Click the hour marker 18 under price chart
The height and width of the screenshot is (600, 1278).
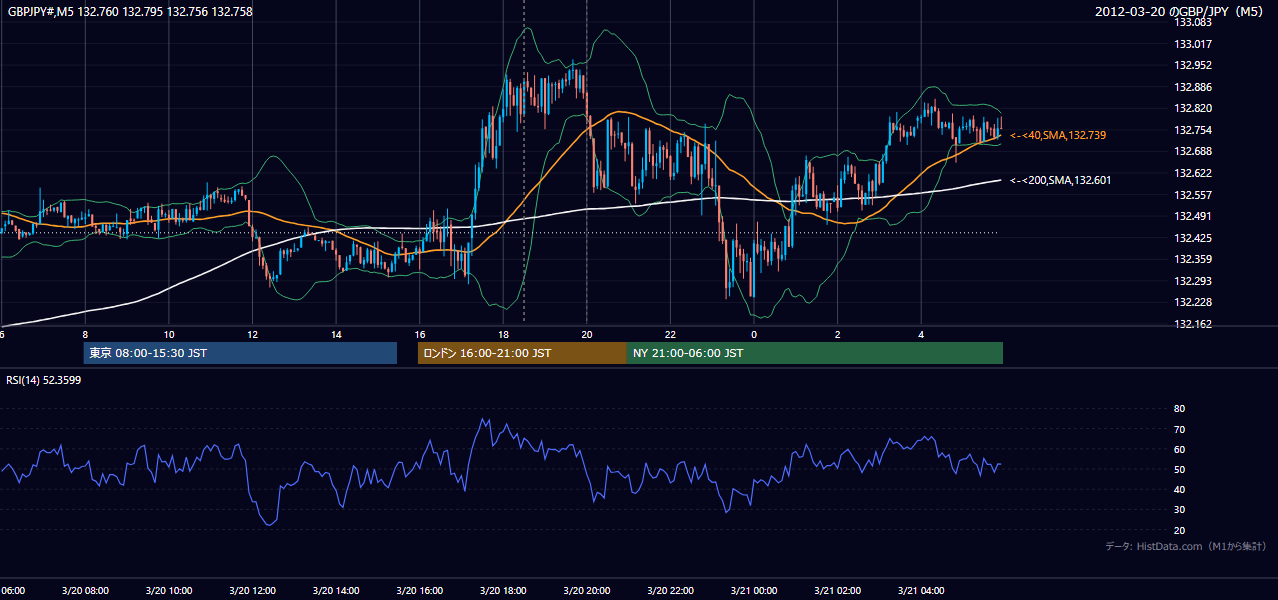tap(504, 334)
